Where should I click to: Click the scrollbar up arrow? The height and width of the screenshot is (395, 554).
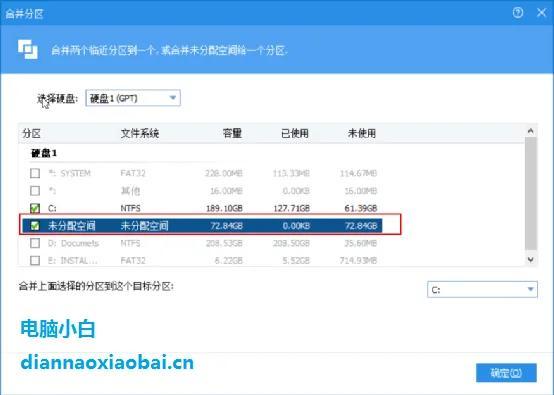coord(530,131)
